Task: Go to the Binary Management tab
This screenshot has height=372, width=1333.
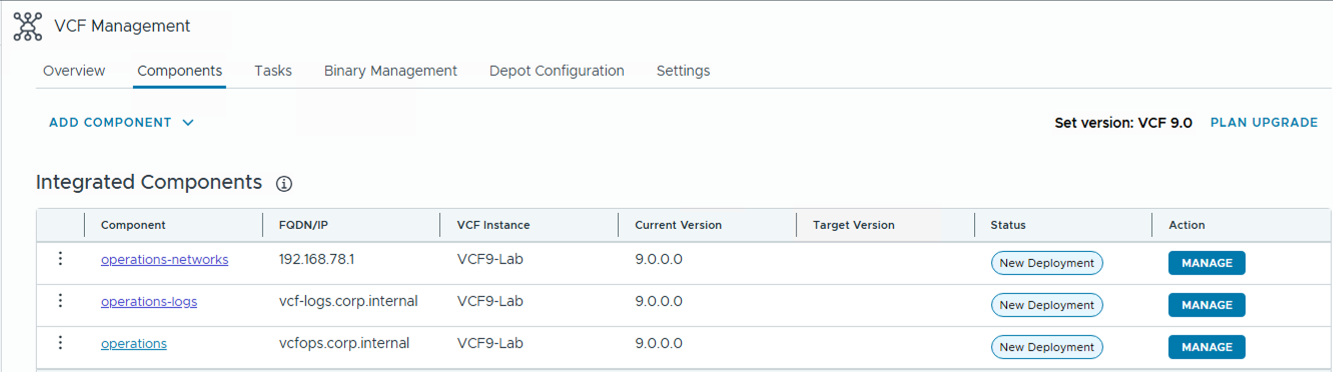Action: pyautogui.click(x=391, y=71)
